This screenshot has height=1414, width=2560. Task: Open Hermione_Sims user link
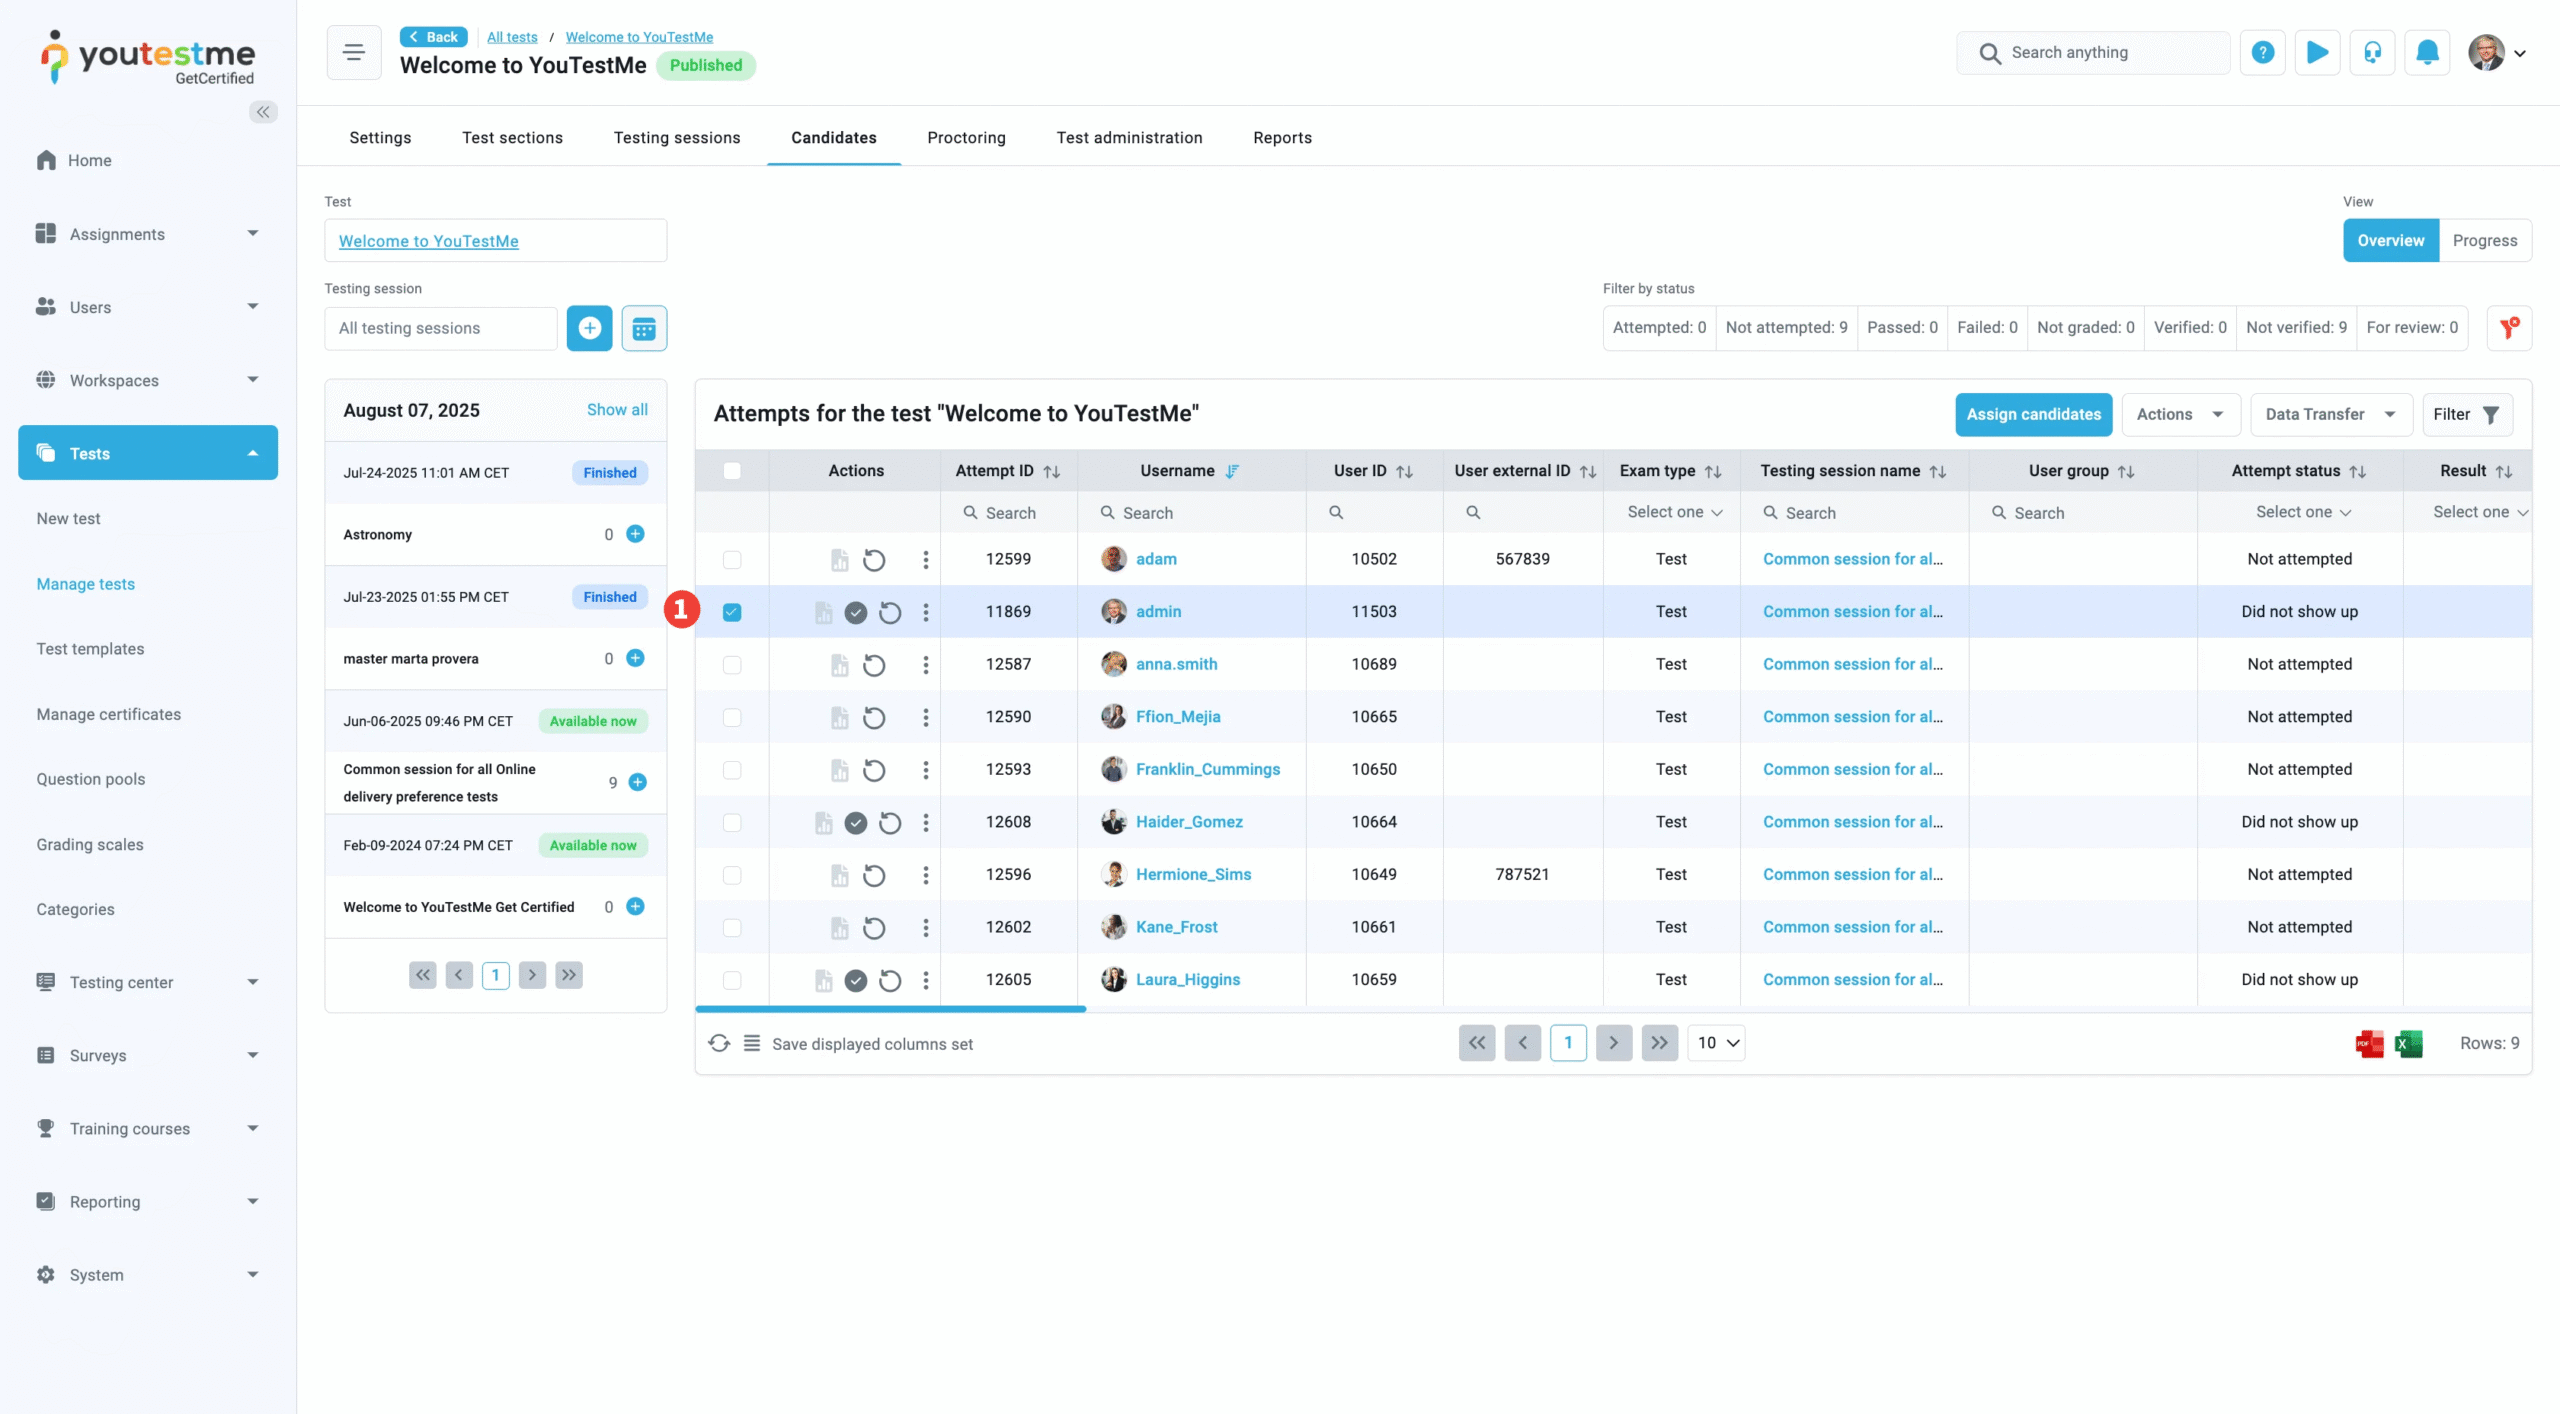[x=1193, y=875]
